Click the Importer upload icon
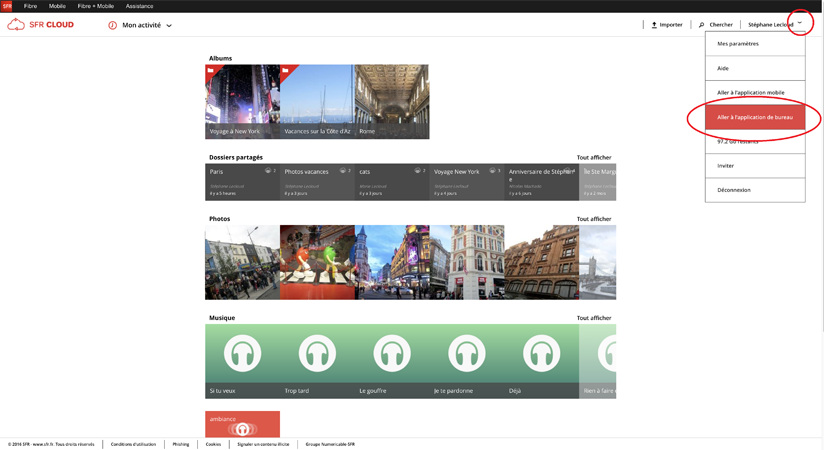 pyautogui.click(x=654, y=25)
